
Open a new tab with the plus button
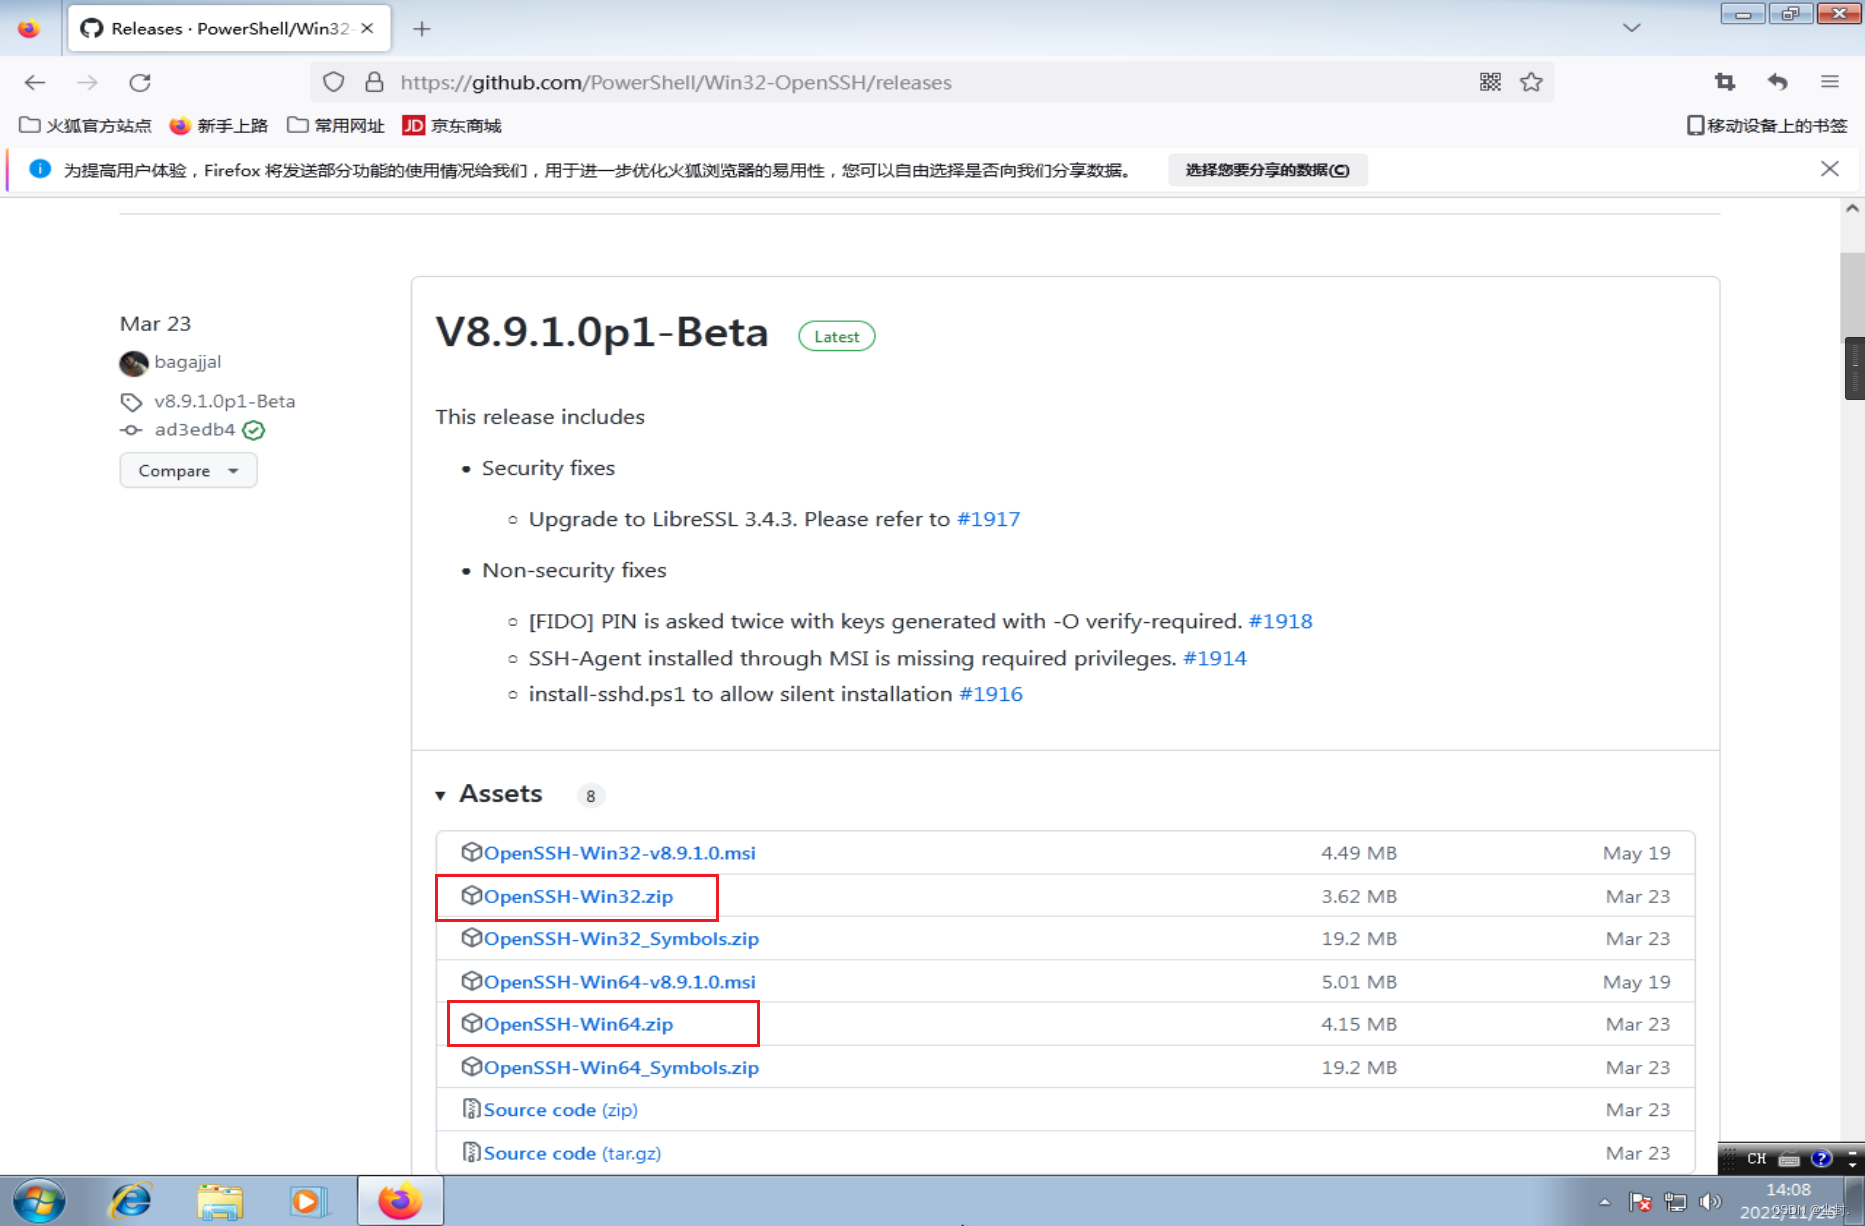(x=422, y=29)
